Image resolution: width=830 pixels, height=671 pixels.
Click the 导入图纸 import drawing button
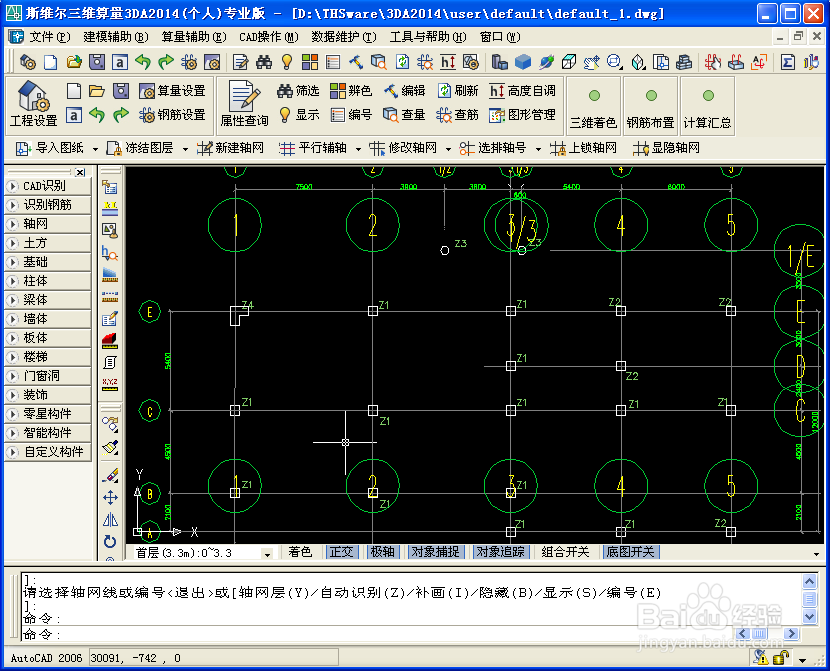(x=49, y=148)
